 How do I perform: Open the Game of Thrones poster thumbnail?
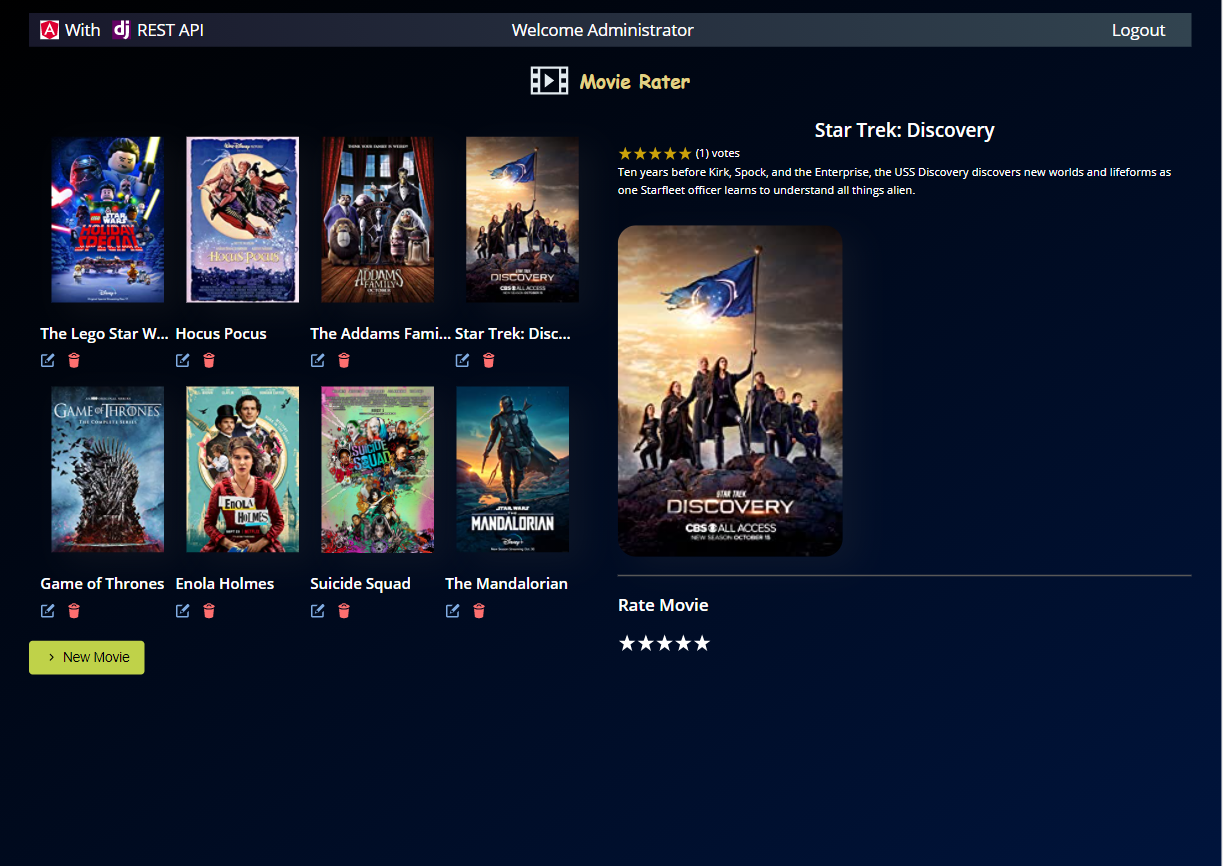pos(107,468)
